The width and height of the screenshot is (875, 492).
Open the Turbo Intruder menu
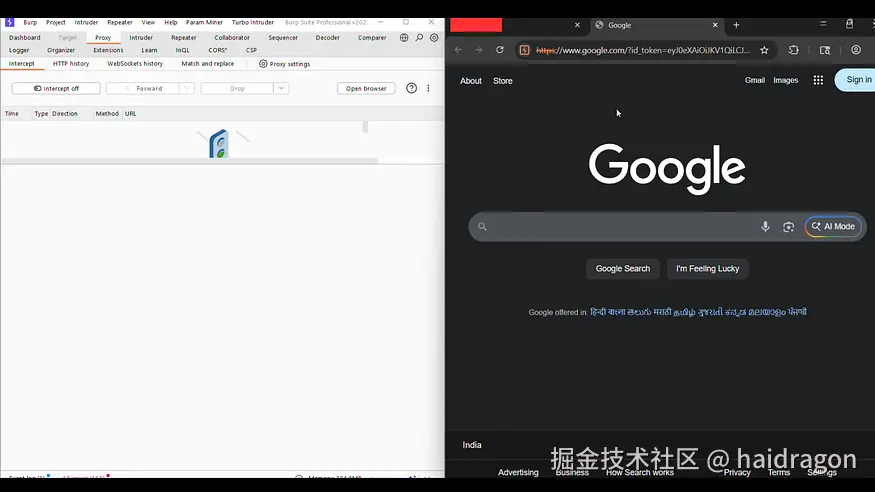[253, 22]
